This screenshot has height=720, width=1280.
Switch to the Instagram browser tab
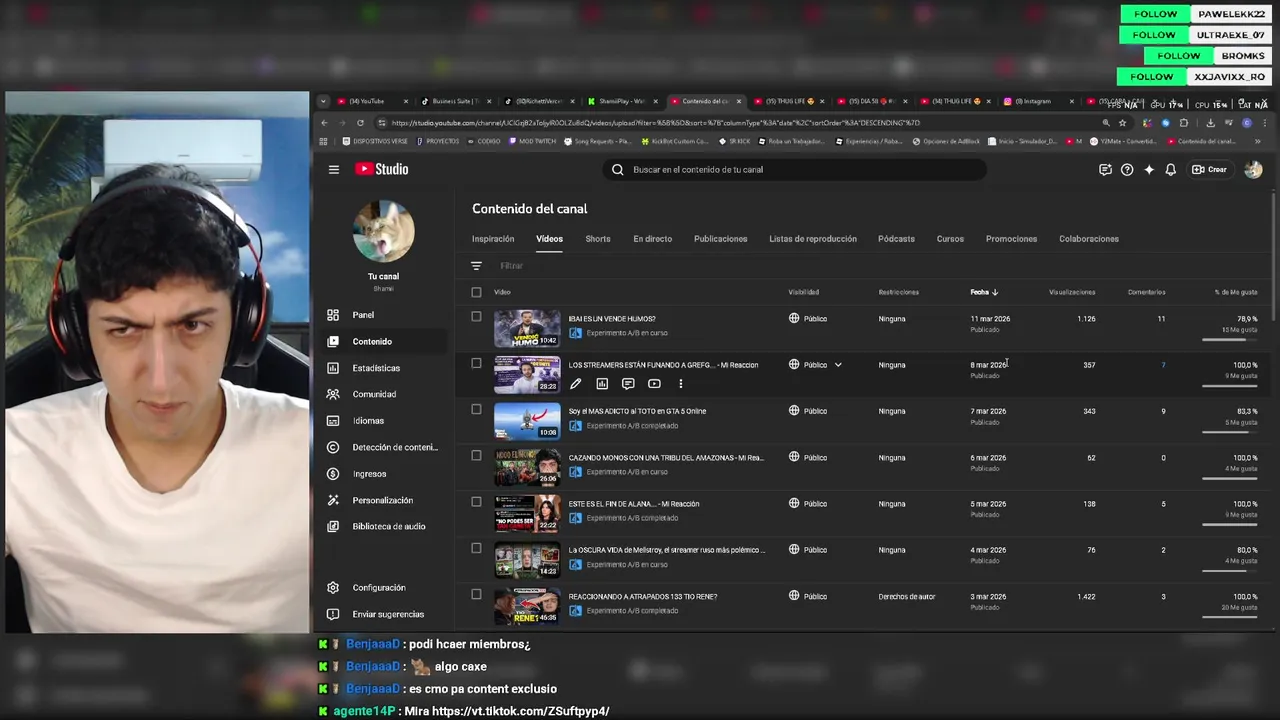pyautogui.click(x=1035, y=101)
